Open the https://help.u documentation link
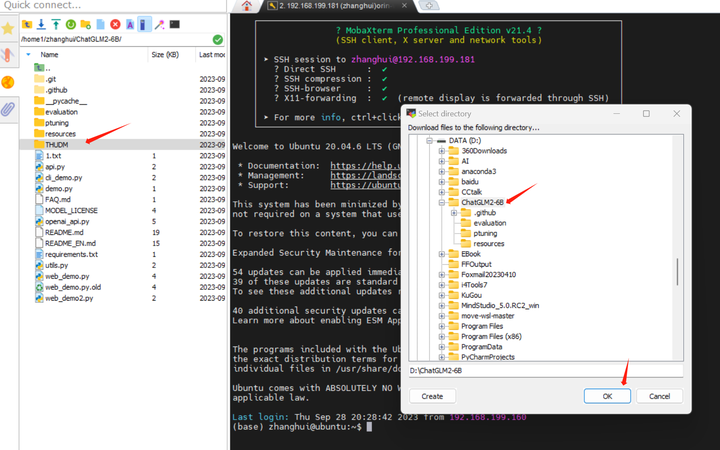720x450 pixels. (x=366, y=166)
